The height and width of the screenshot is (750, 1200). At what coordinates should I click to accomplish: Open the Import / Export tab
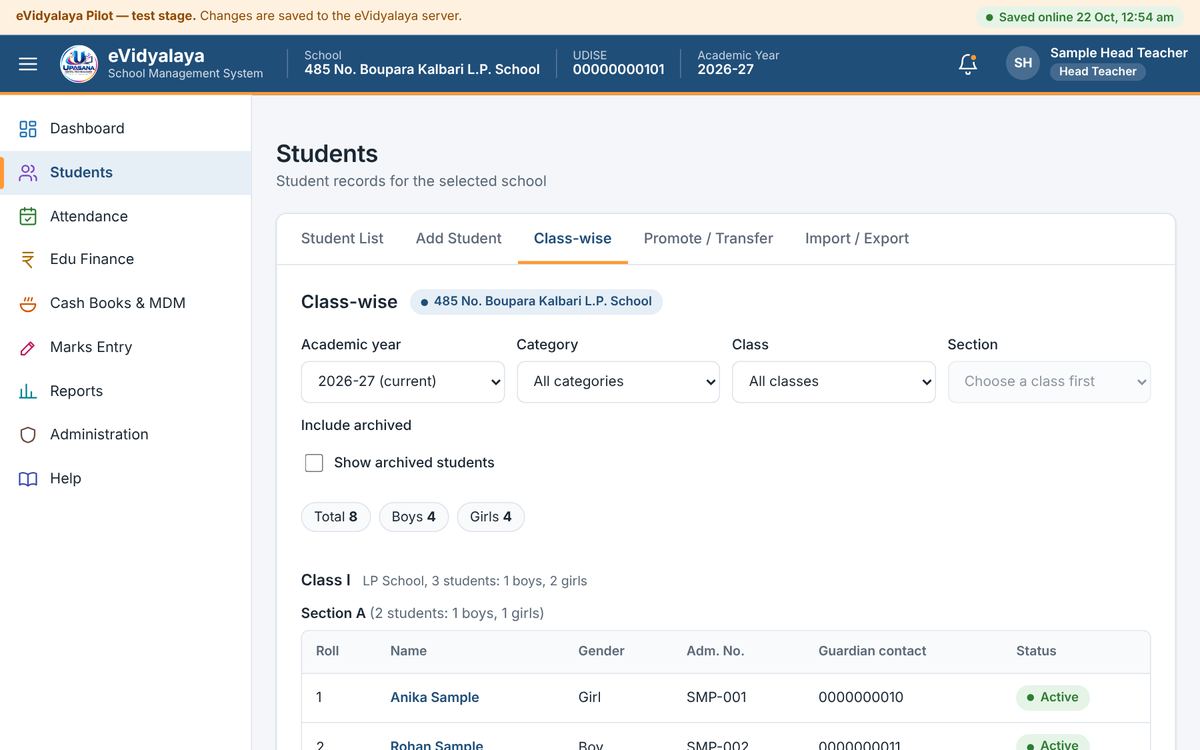pos(857,239)
